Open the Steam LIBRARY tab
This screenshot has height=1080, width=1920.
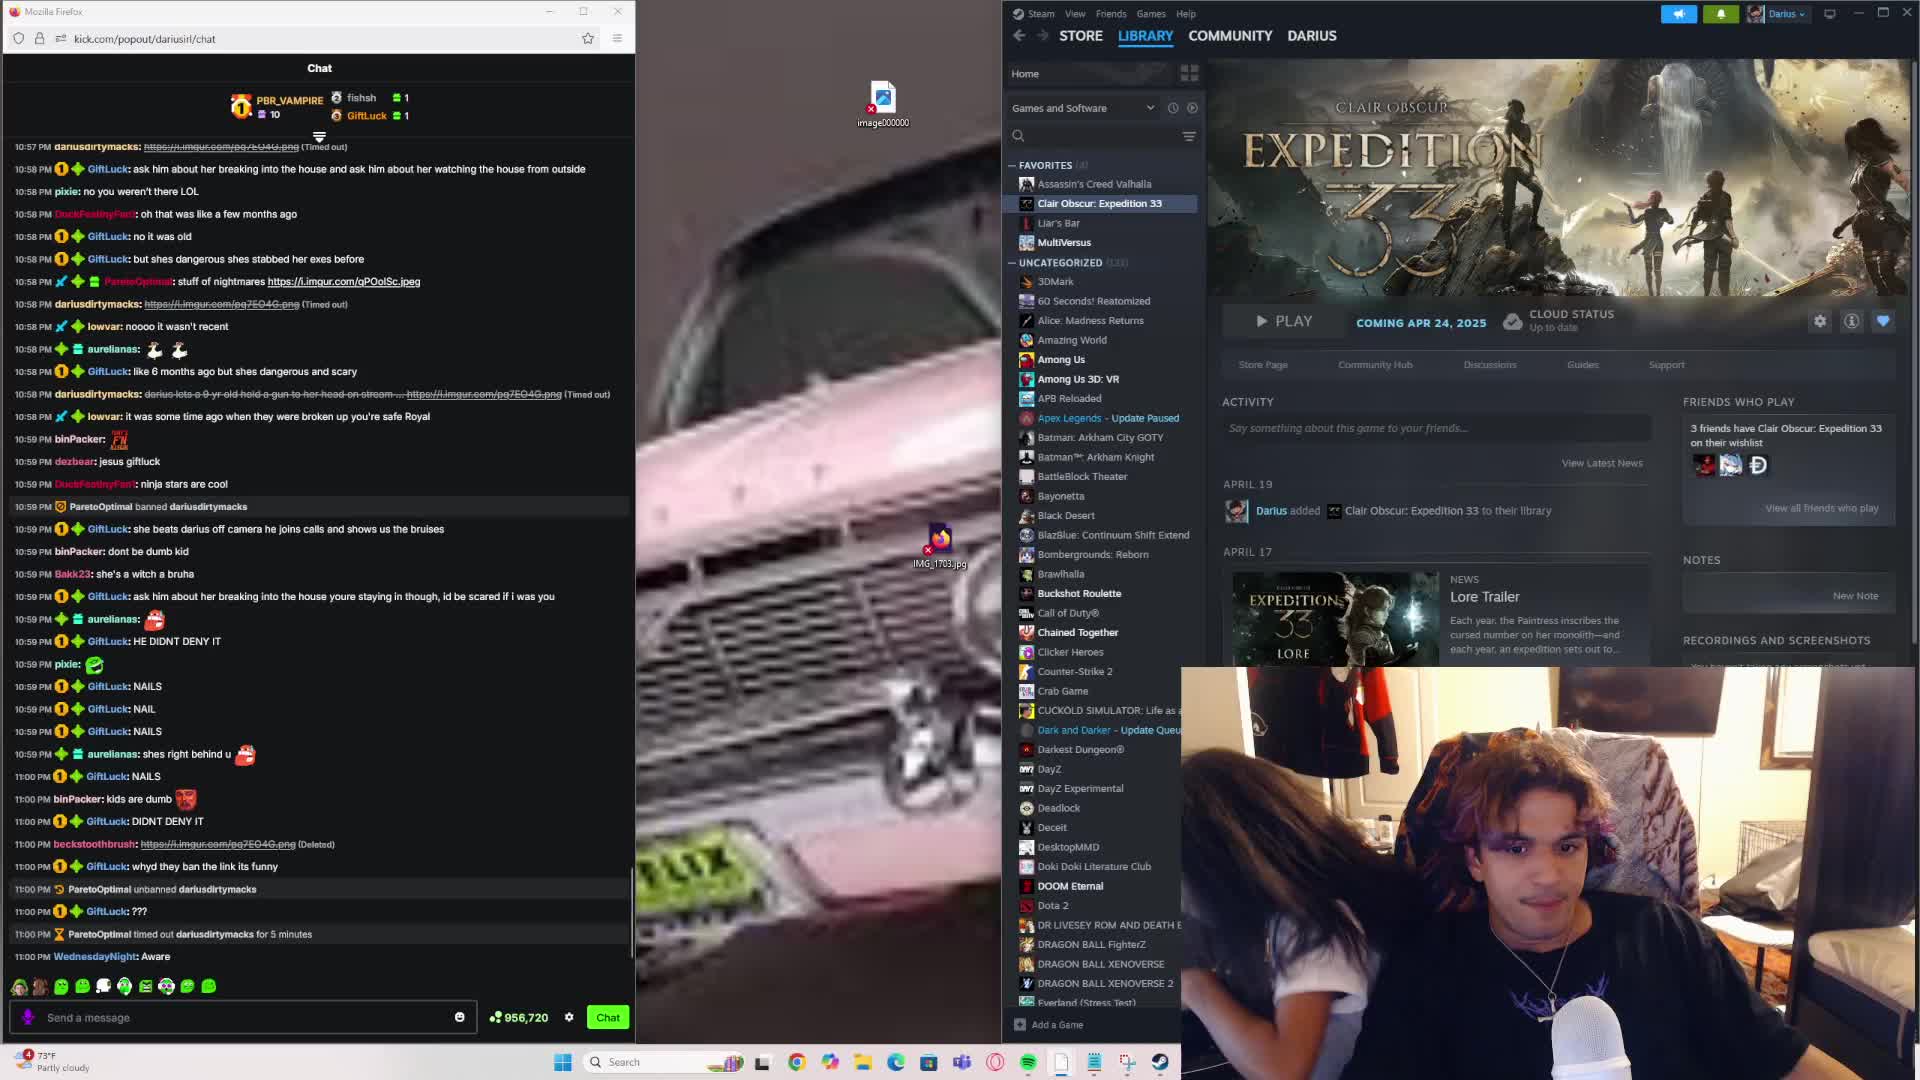[1145, 35]
